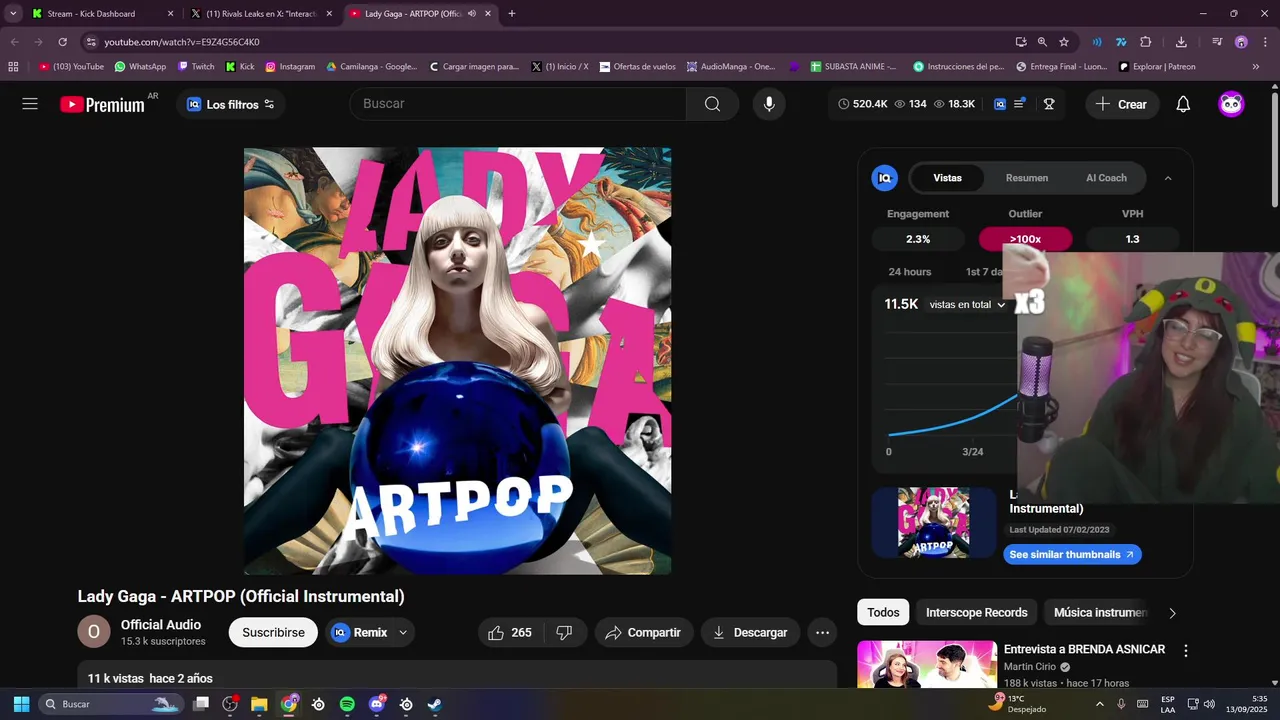This screenshot has width=1280, height=720.
Task: Open the Chrome downloads icon
Action: 1181,42
